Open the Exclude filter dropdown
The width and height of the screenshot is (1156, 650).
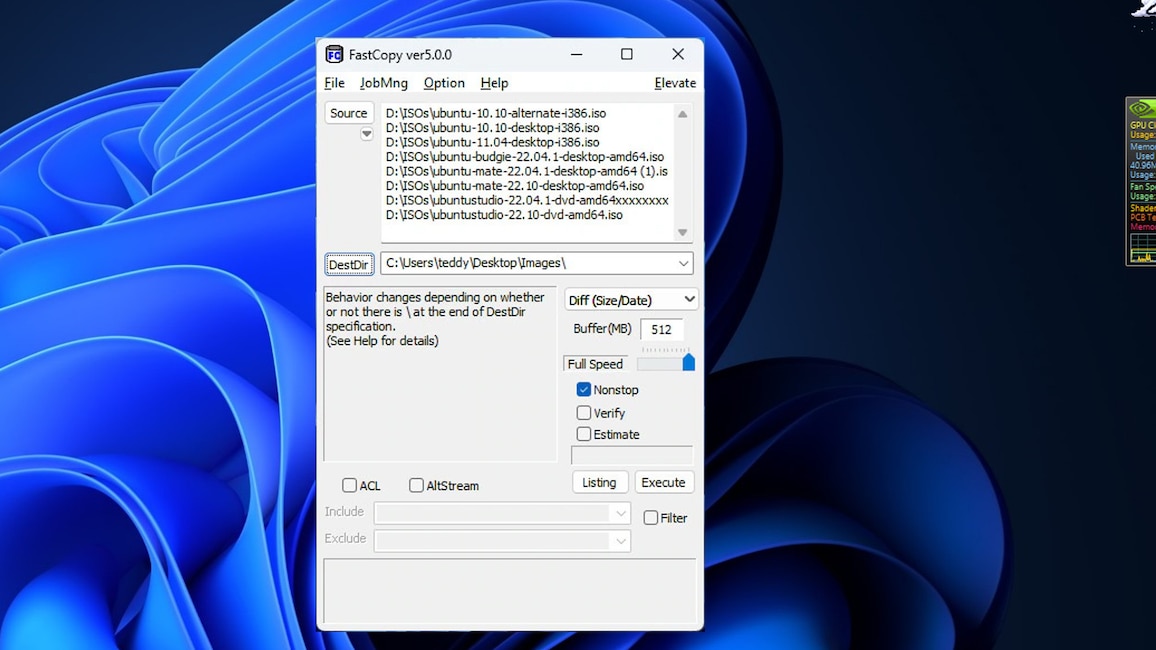tap(621, 541)
